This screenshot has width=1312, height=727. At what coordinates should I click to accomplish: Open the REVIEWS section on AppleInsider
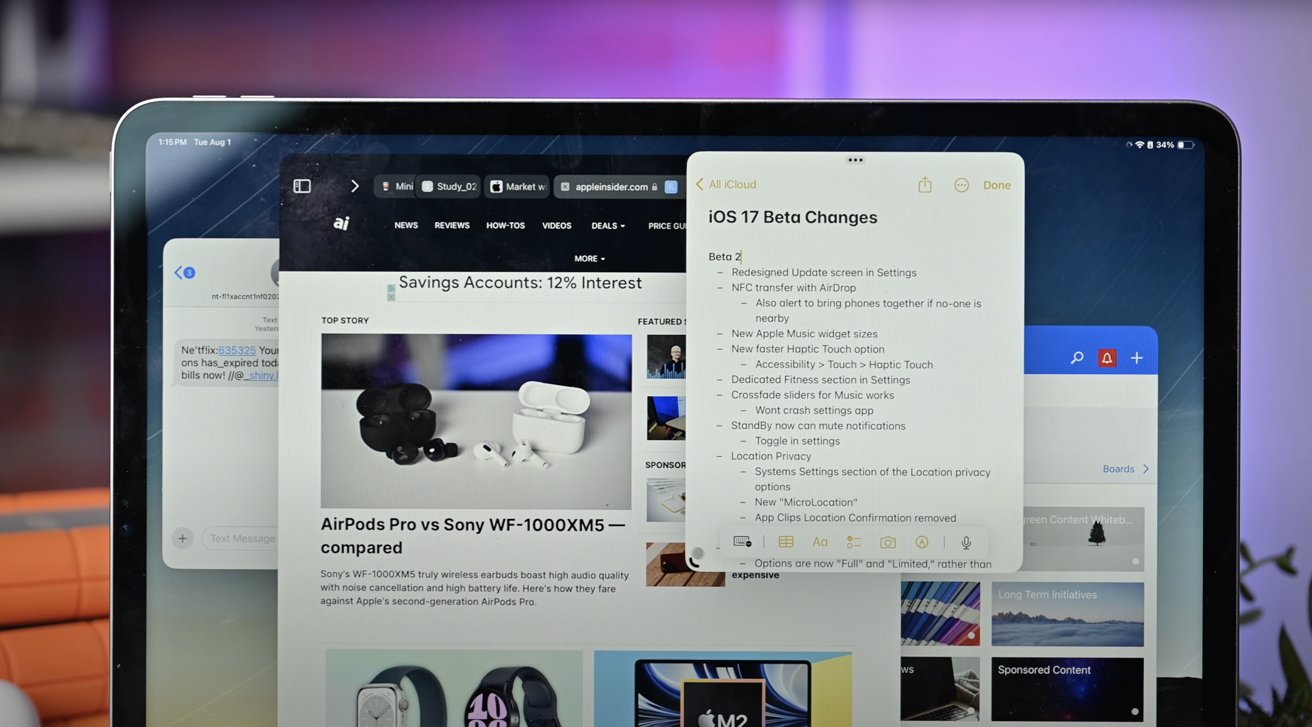click(452, 226)
